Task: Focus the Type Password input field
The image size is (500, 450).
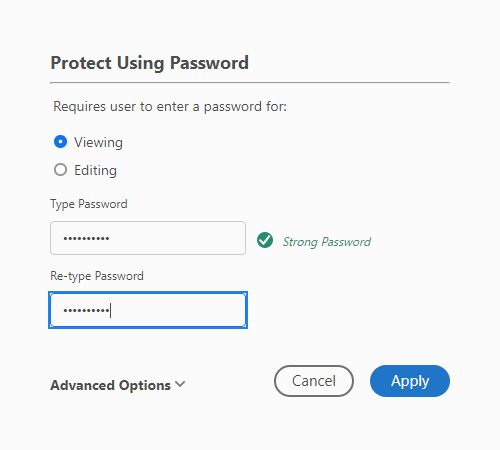Action: pos(148,238)
